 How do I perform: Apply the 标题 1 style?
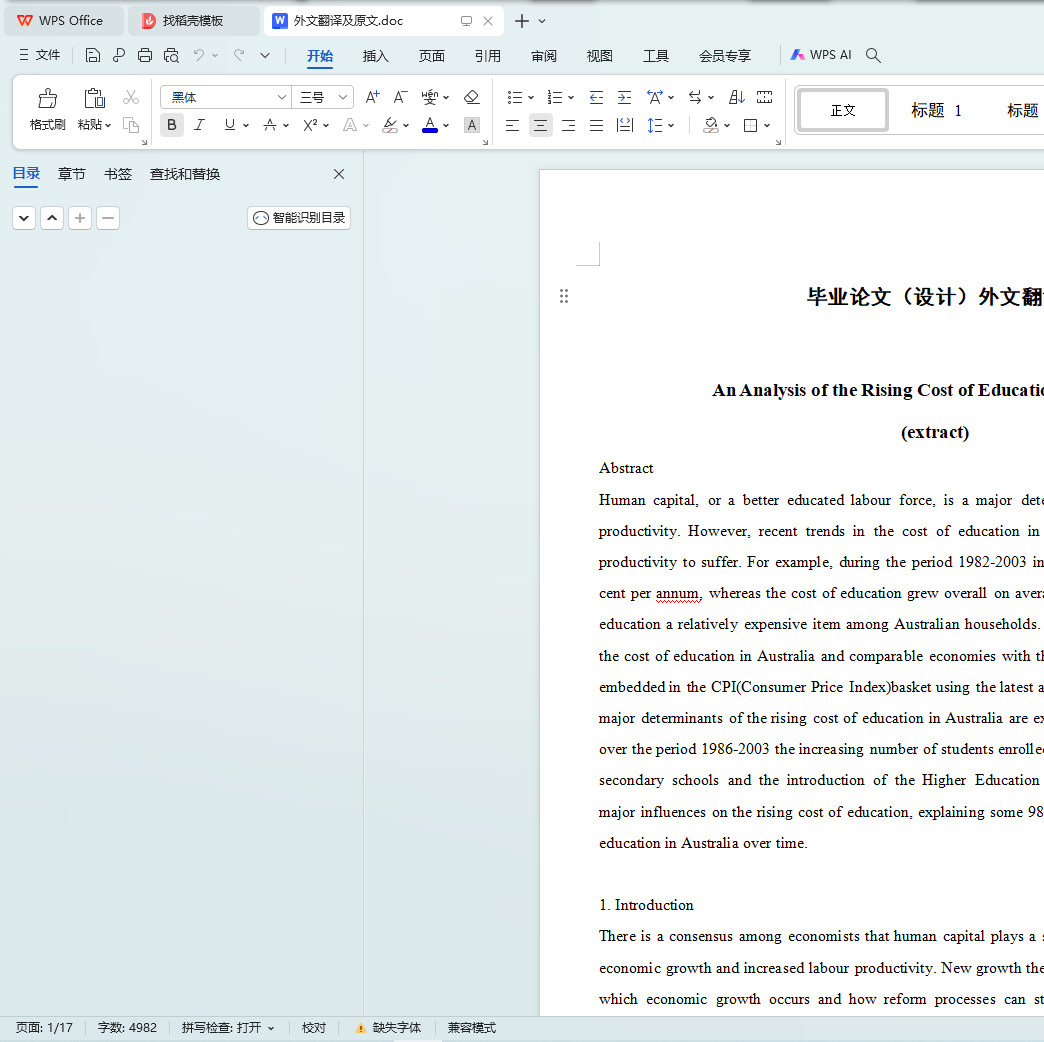(936, 111)
